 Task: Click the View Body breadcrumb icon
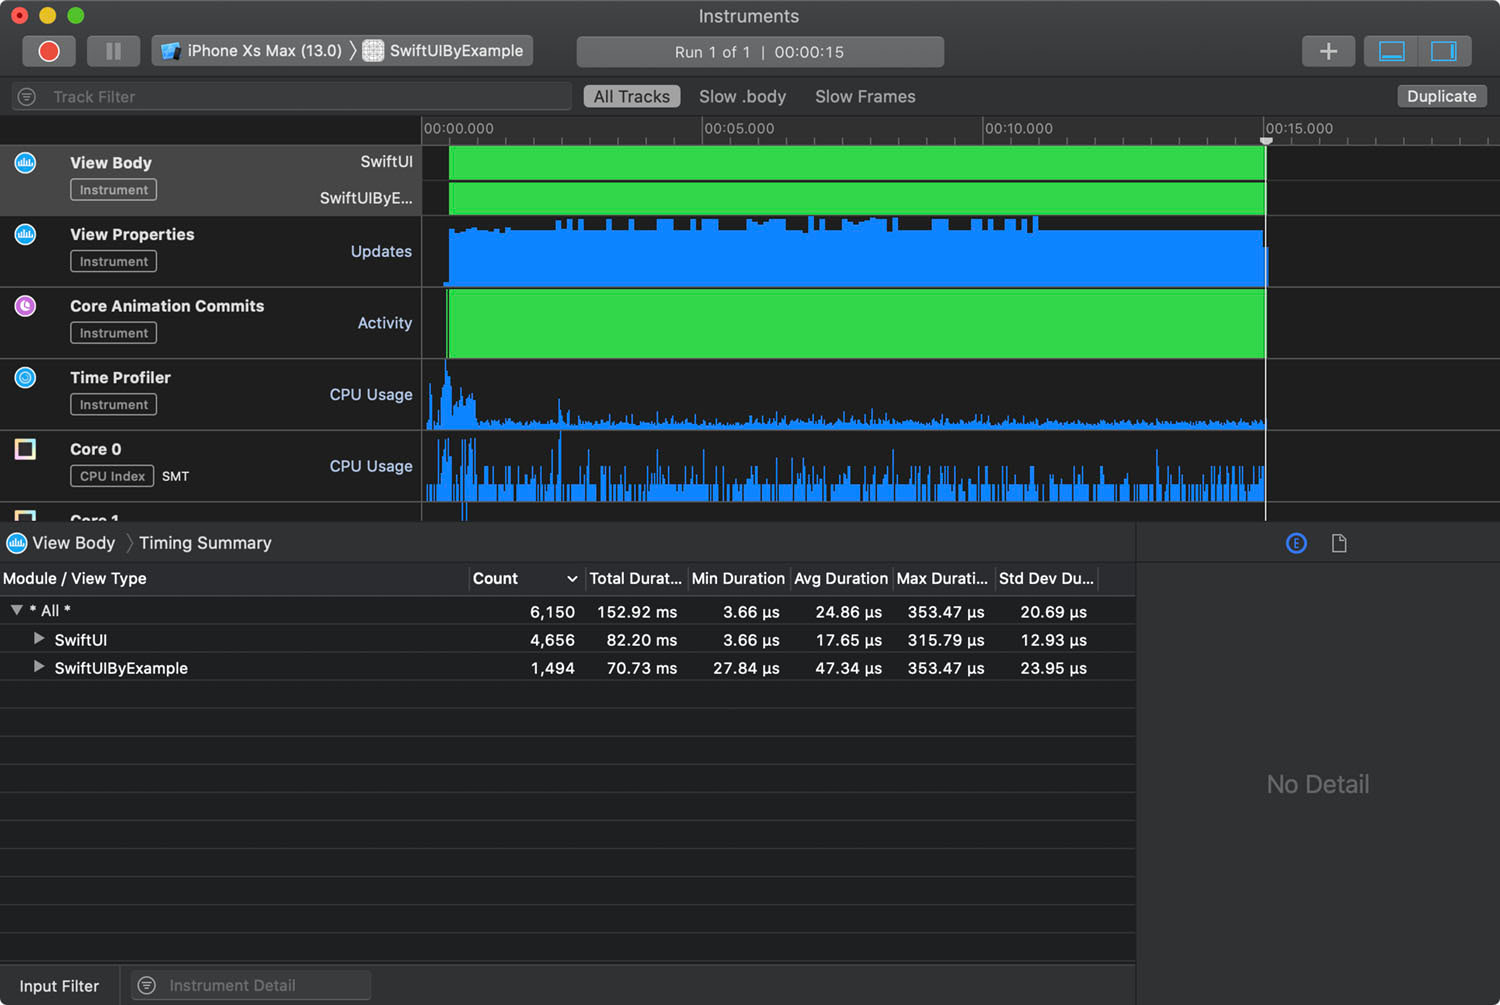tap(17, 543)
